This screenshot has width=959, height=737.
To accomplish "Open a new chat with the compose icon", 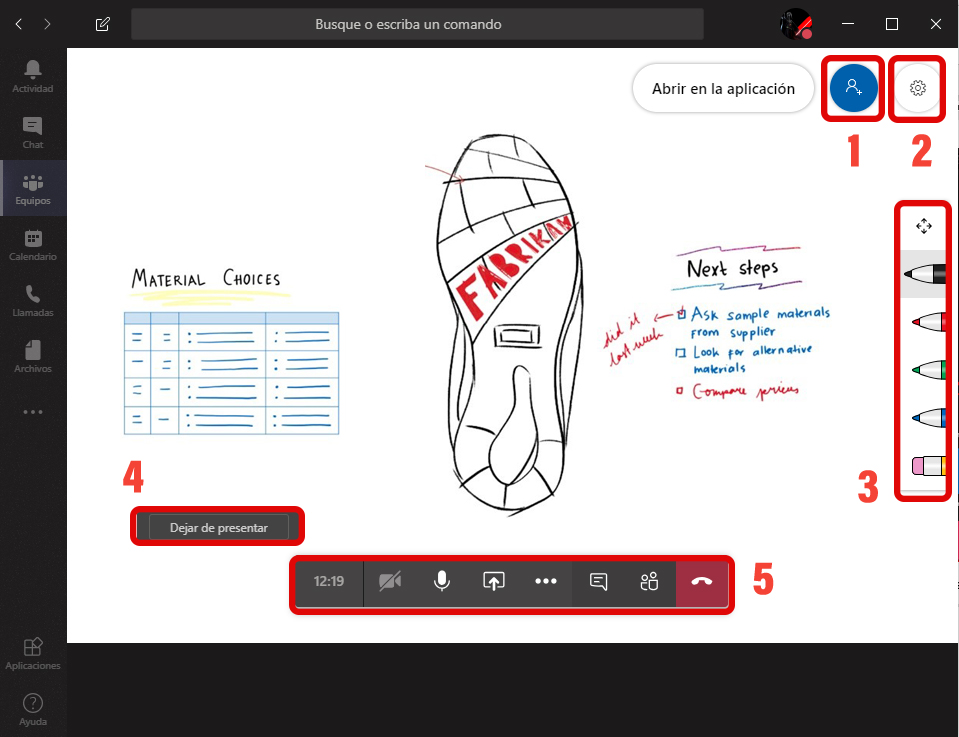I will coord(102,24).
